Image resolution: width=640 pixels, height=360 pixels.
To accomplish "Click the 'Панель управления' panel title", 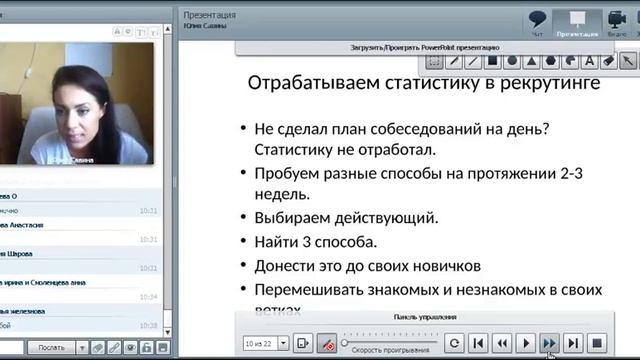I will 425,317.
